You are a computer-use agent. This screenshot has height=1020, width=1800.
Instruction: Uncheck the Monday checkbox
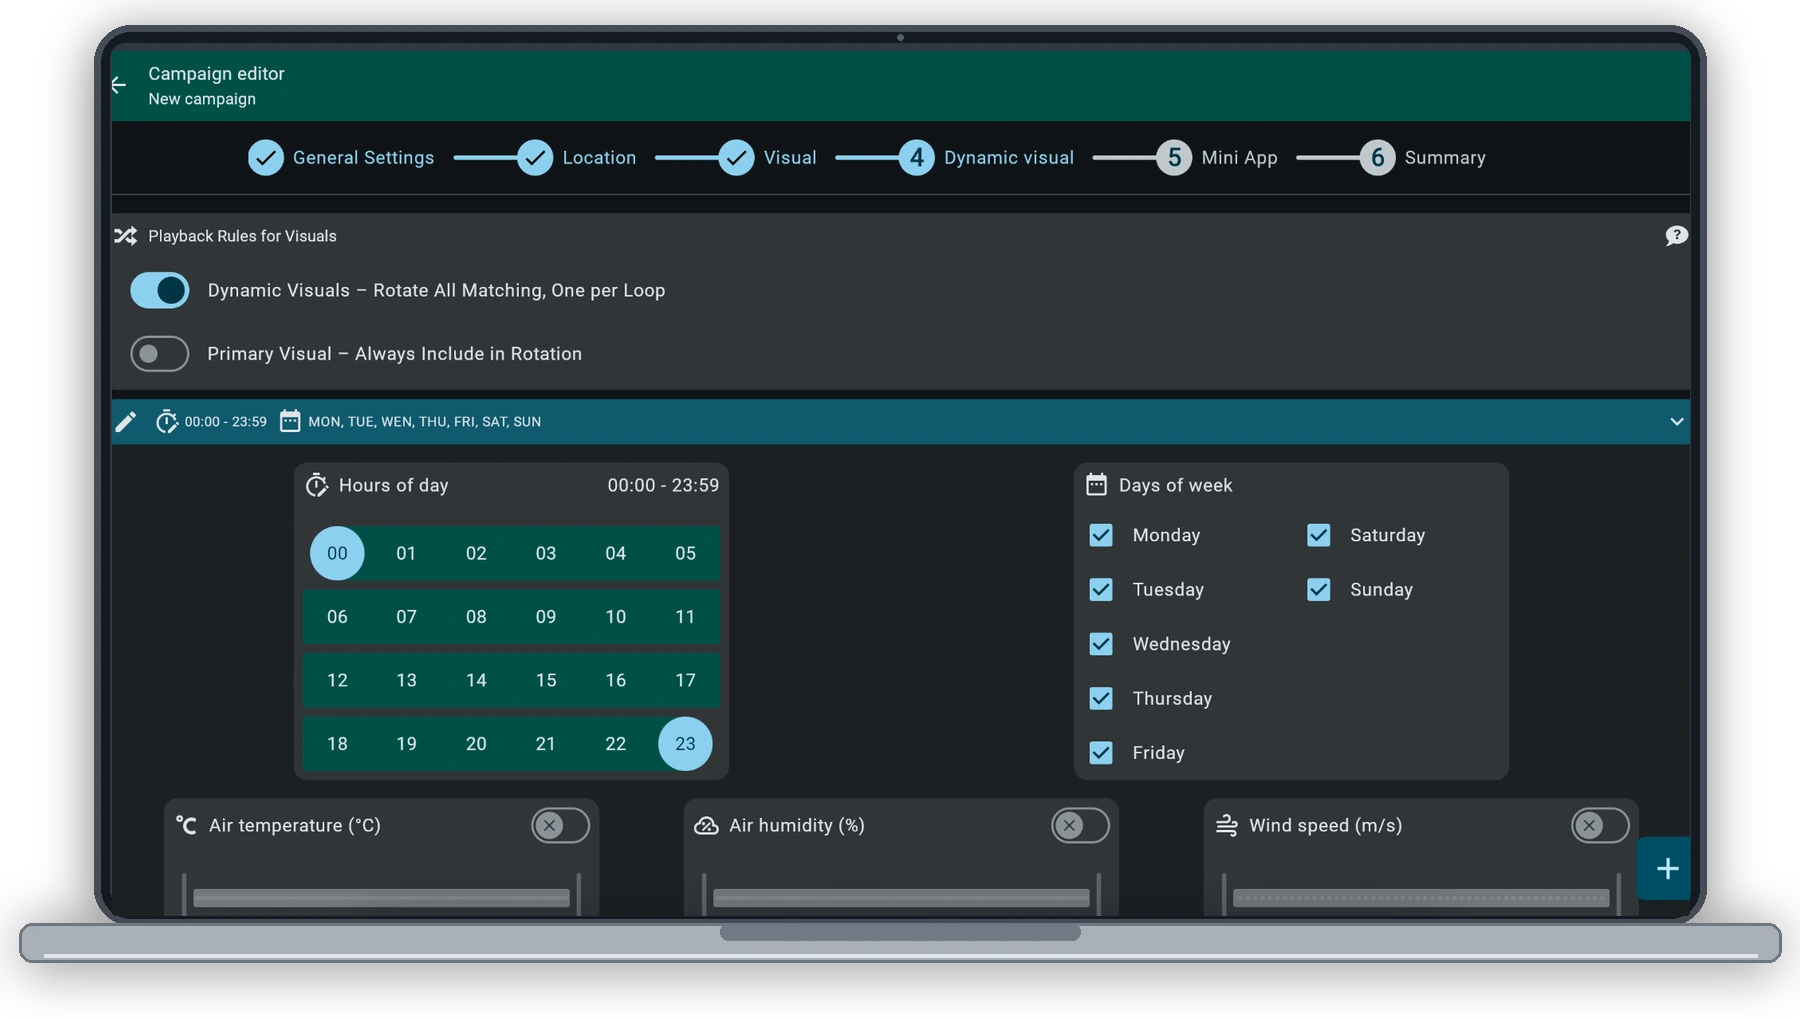point(1101,535)
